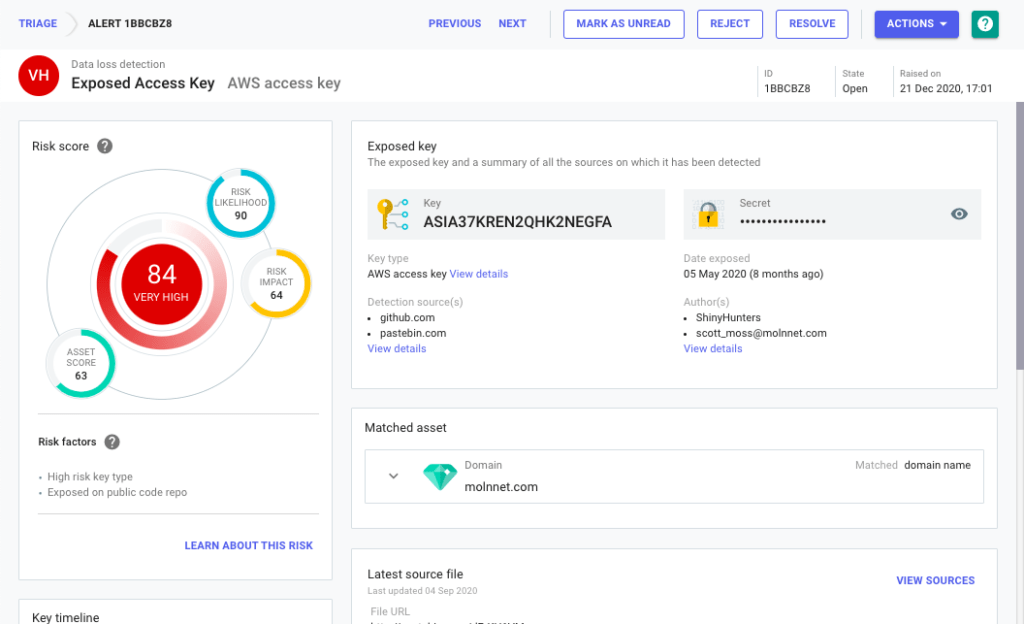Click High risk key type factor

(x=90, y=477)
